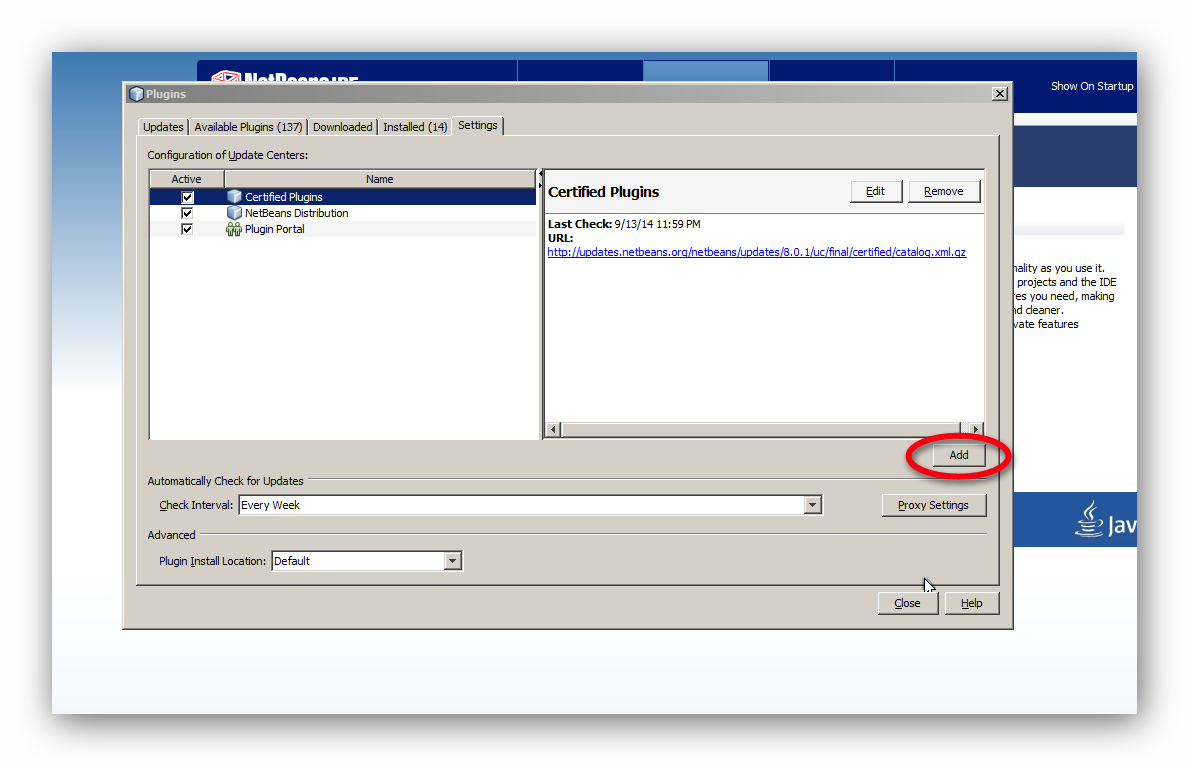
Task: Open the updates.netbeans.org catalog URL link
Action: pos(757,253)
